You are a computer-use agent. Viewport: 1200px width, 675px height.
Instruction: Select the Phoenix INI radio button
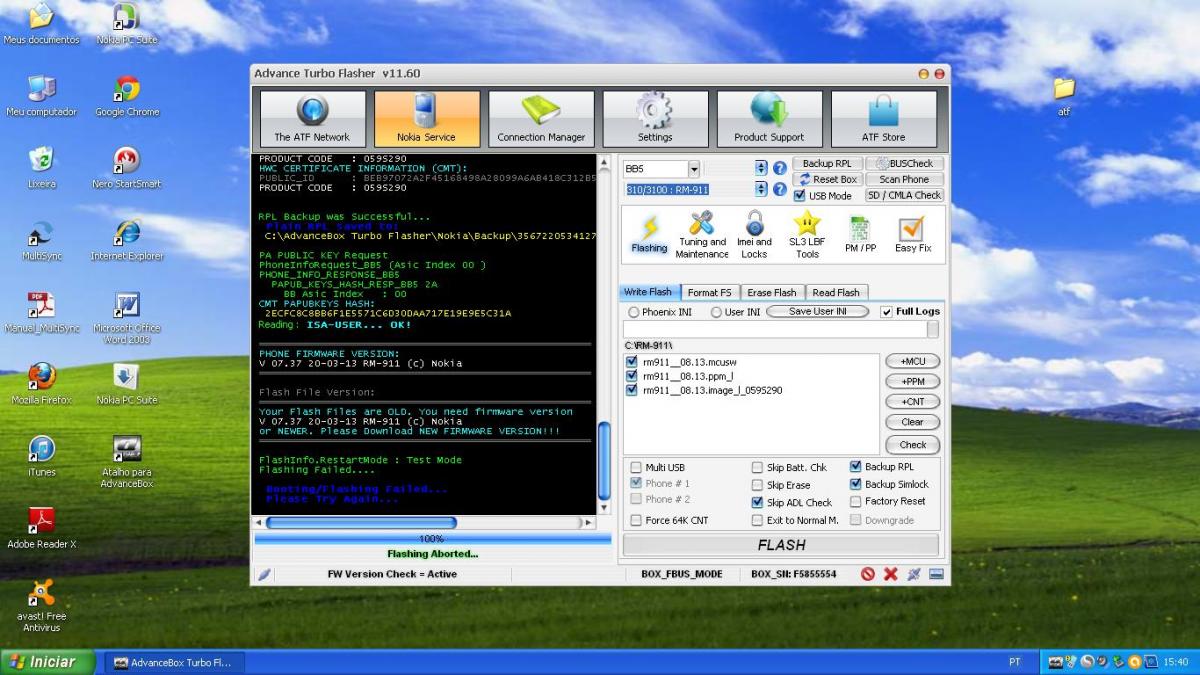pos(634,312)
